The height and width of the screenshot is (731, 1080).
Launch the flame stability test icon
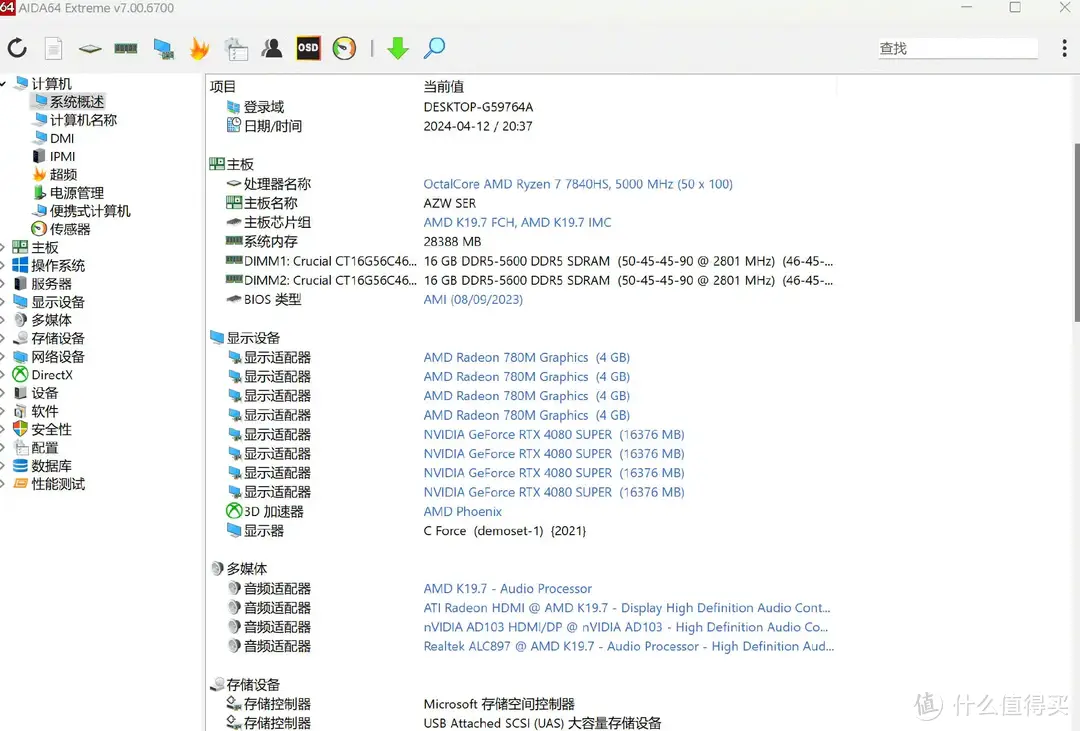point(199,48)
